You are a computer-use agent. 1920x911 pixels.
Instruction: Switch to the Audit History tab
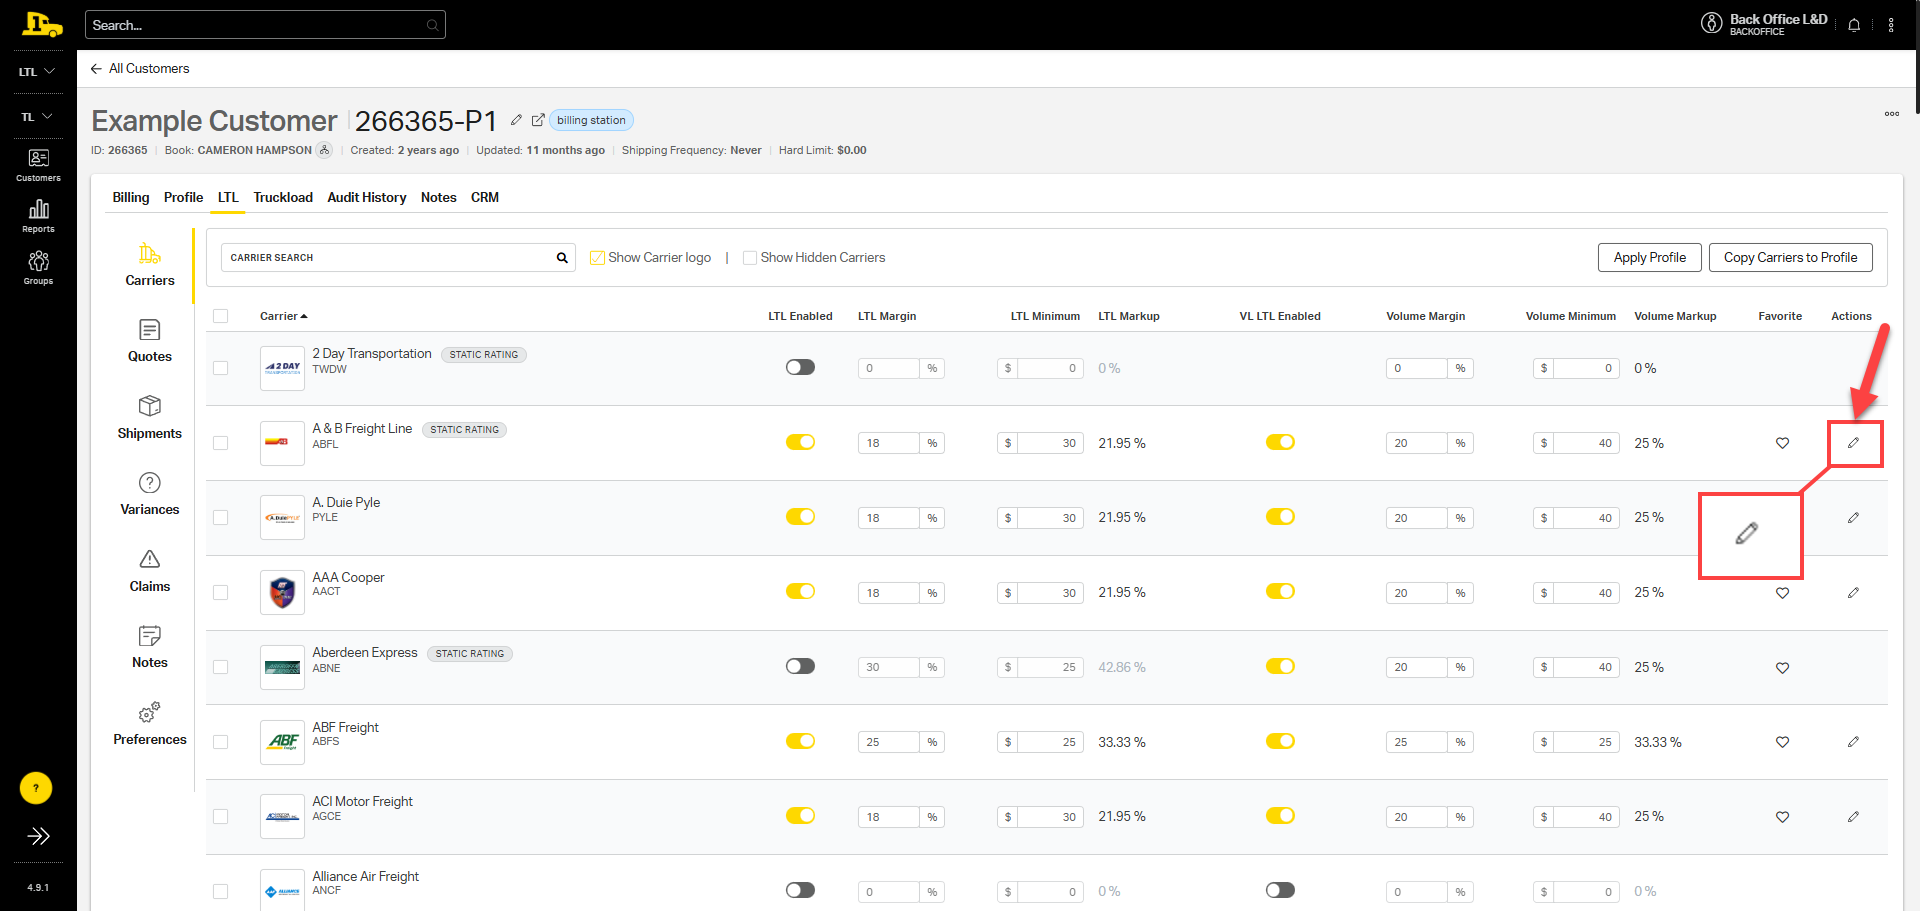(x=366, y=197)
